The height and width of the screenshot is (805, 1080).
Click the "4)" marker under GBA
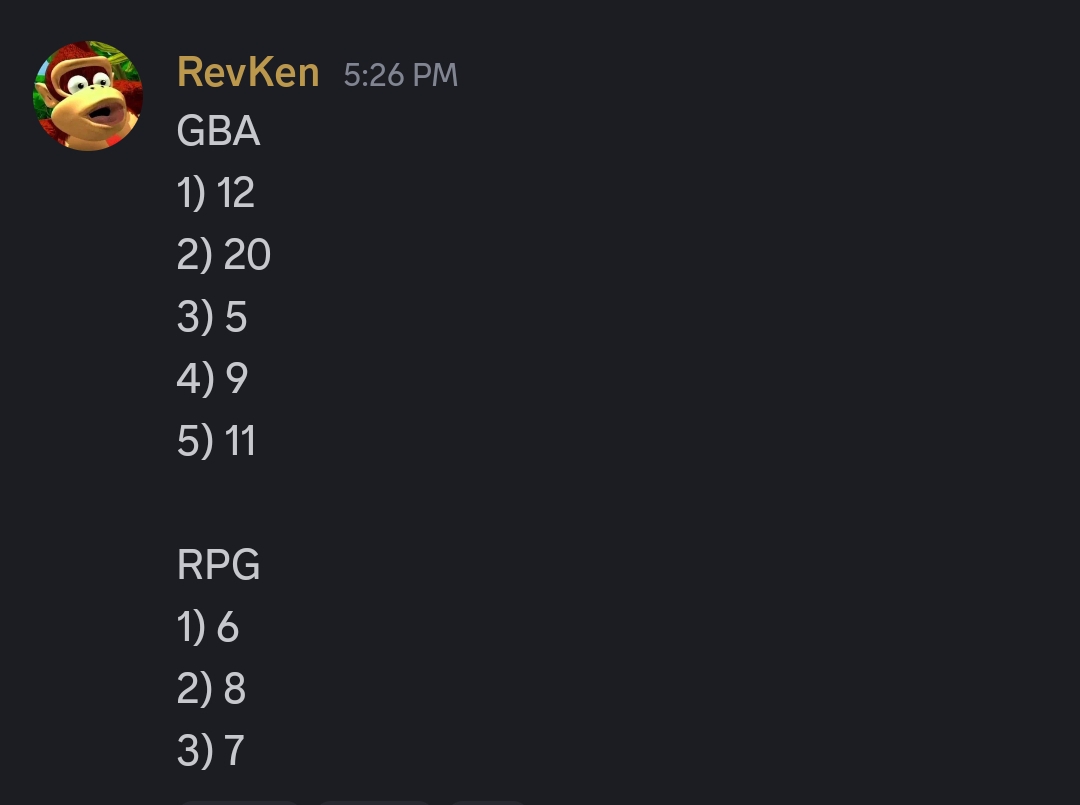point(194,379)
